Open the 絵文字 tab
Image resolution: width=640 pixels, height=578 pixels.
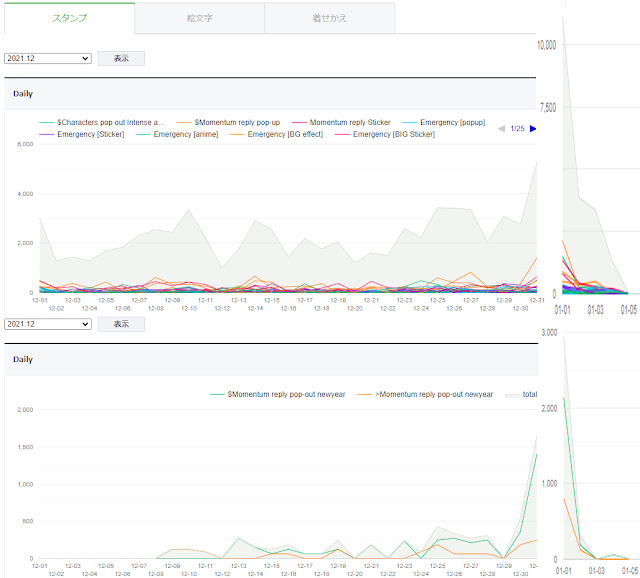tap(200, 18)
